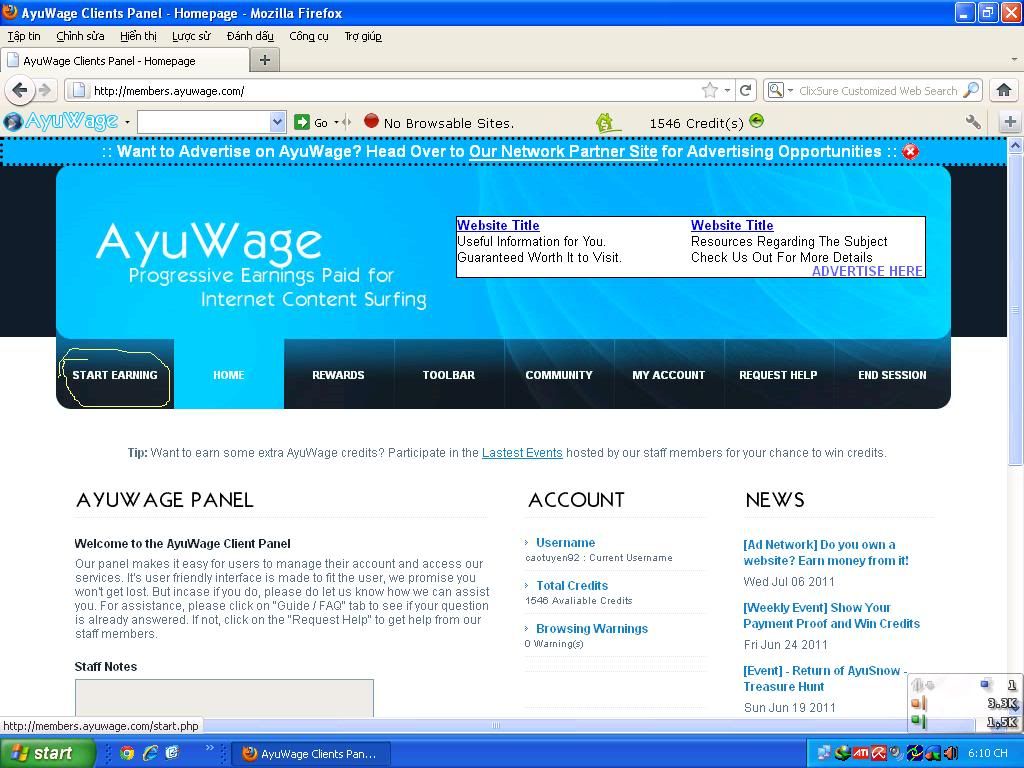Click the red No Browsable Sites indicator

point(371,121)
